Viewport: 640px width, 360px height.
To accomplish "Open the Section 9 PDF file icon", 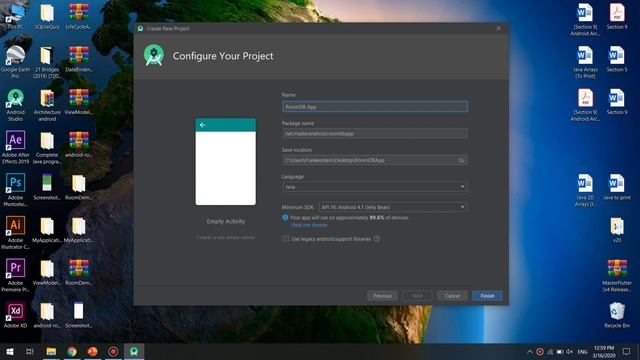I will click(617, 16).
